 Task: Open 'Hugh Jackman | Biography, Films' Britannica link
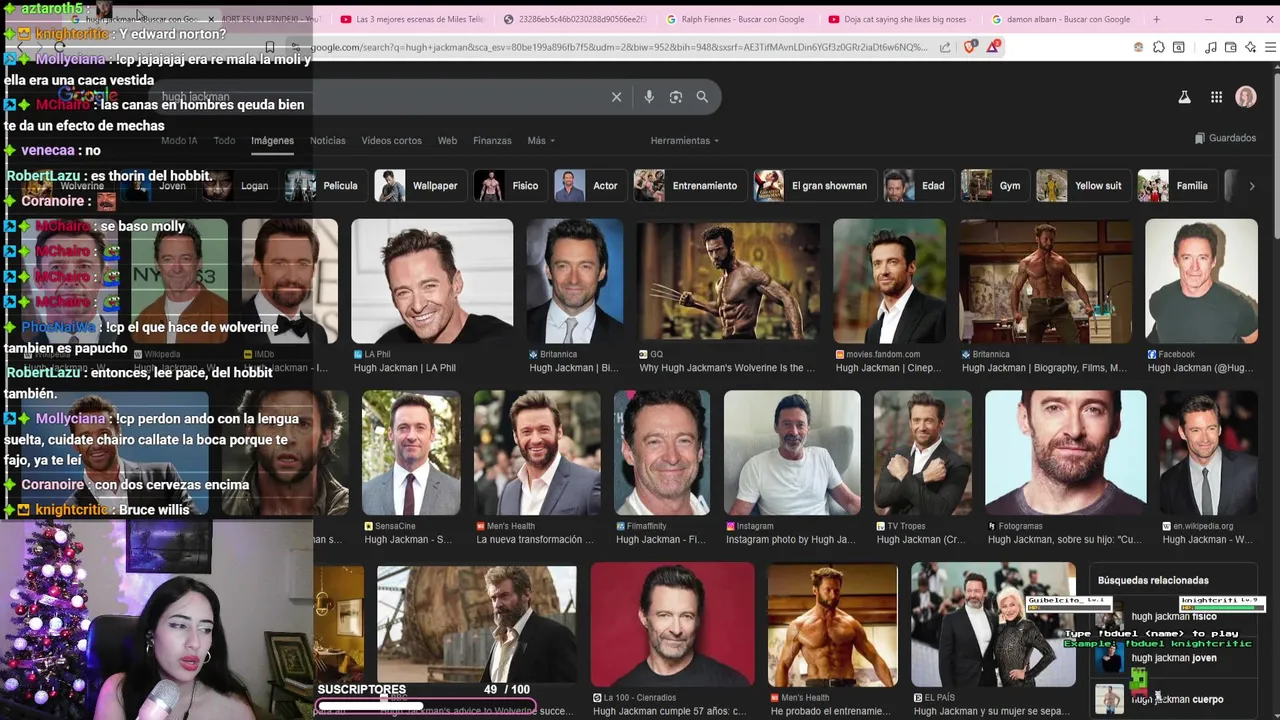(1044, 368)
